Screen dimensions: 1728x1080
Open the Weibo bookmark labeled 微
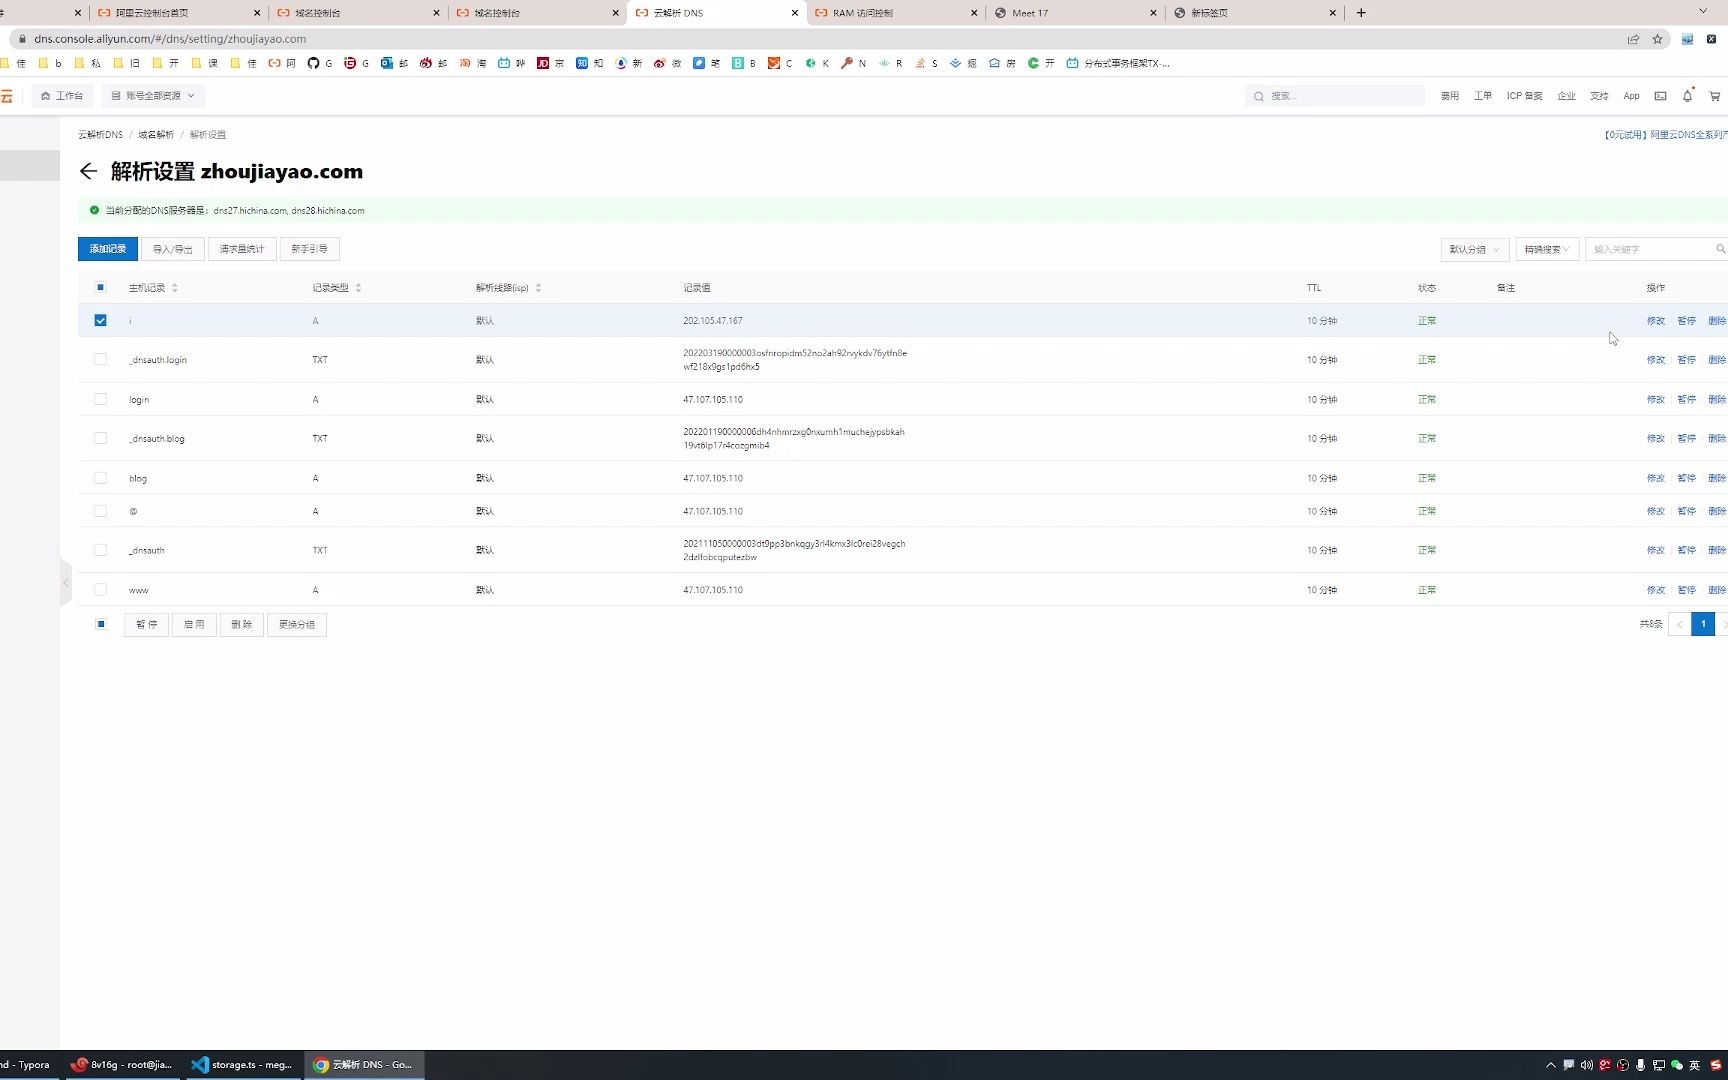(667, 63)
